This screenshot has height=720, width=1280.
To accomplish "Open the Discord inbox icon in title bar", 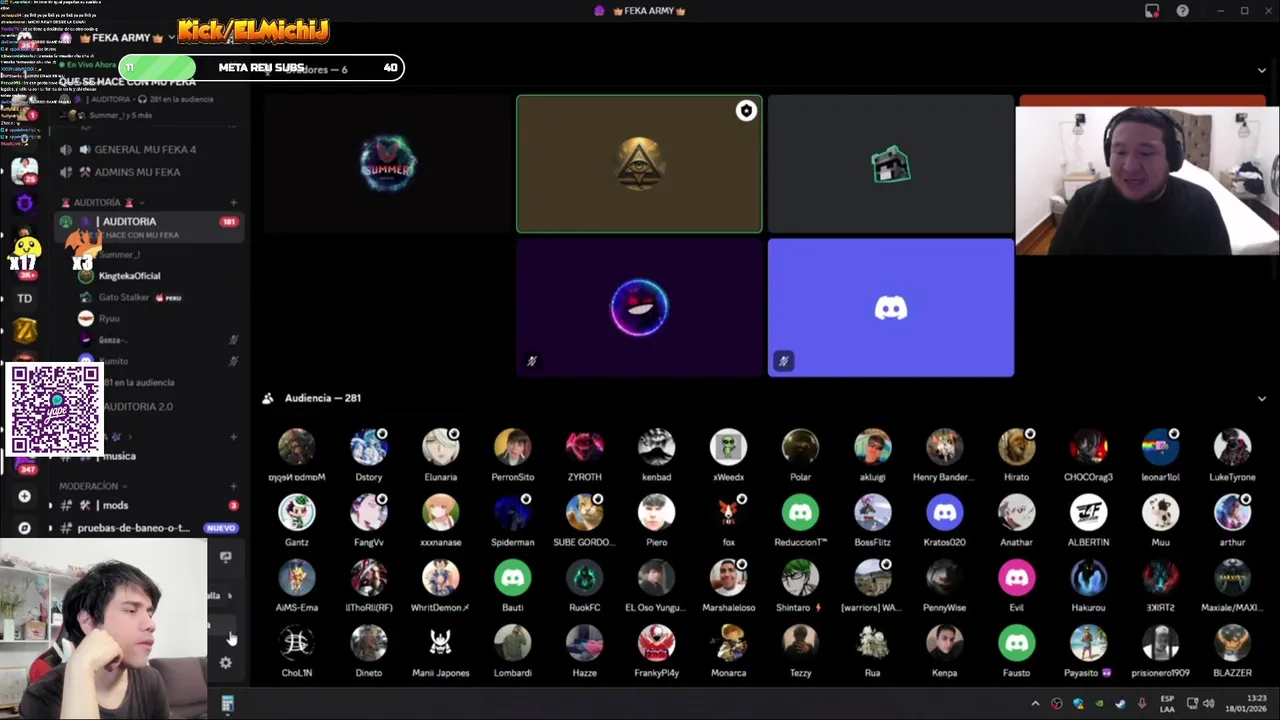I will pos(1152,11).
